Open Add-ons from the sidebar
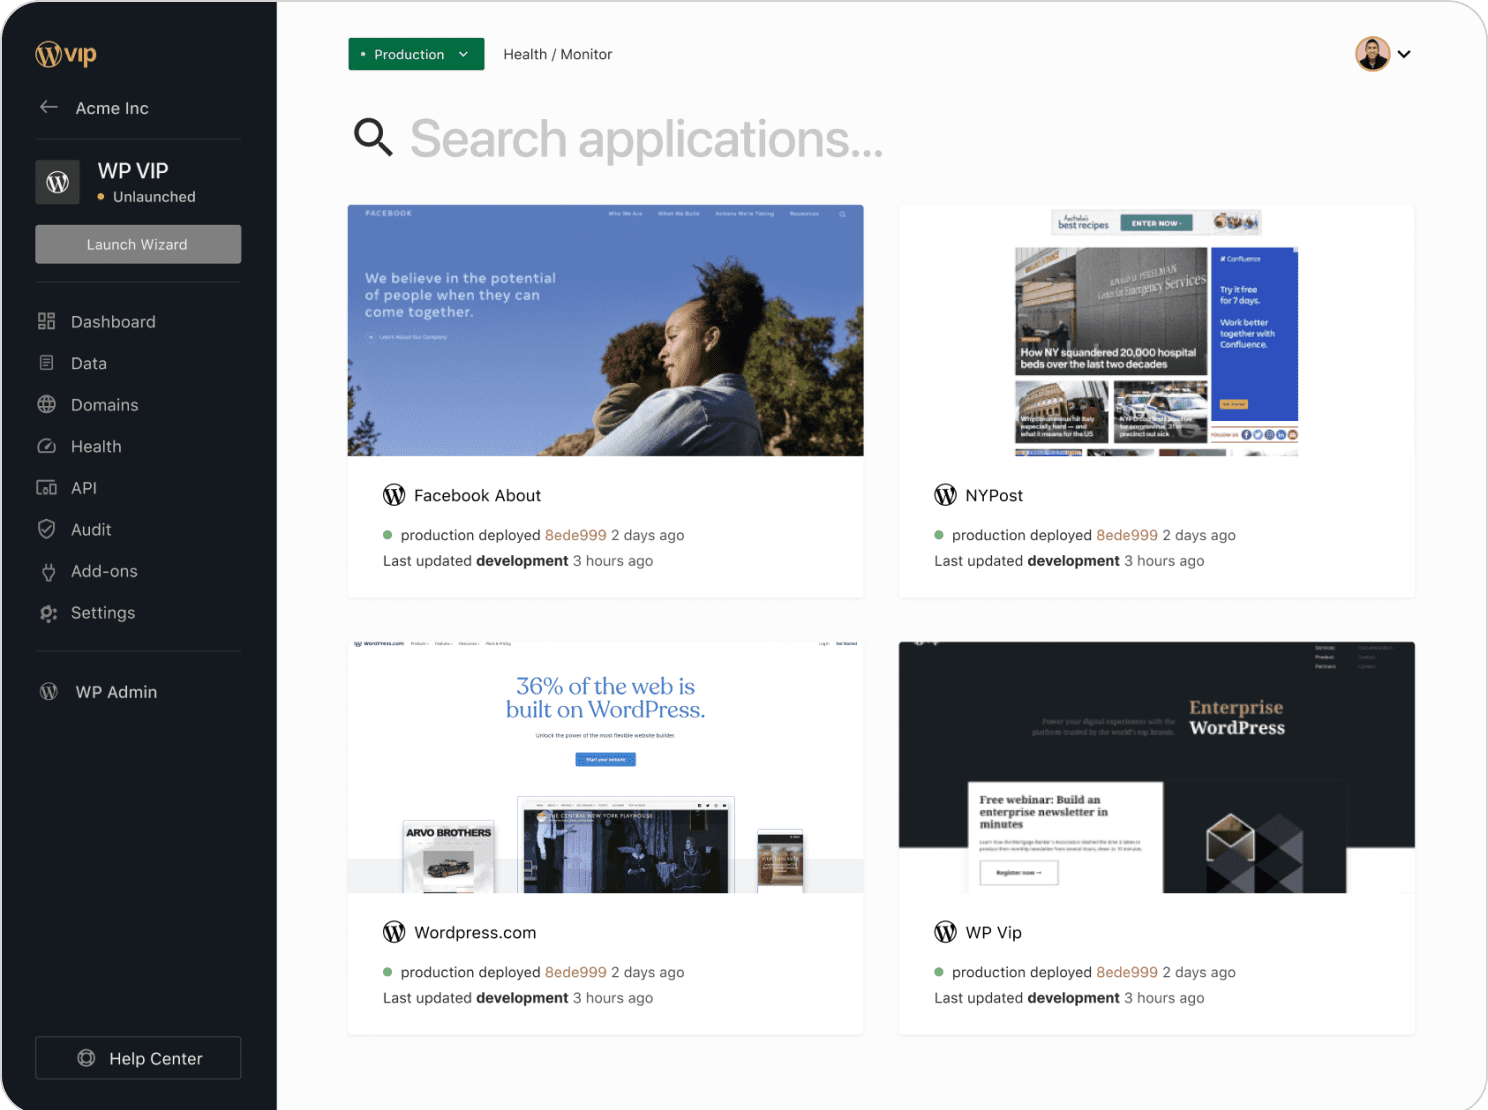The width and height of the screenshot is (1488, 1110). pos(104,571)
